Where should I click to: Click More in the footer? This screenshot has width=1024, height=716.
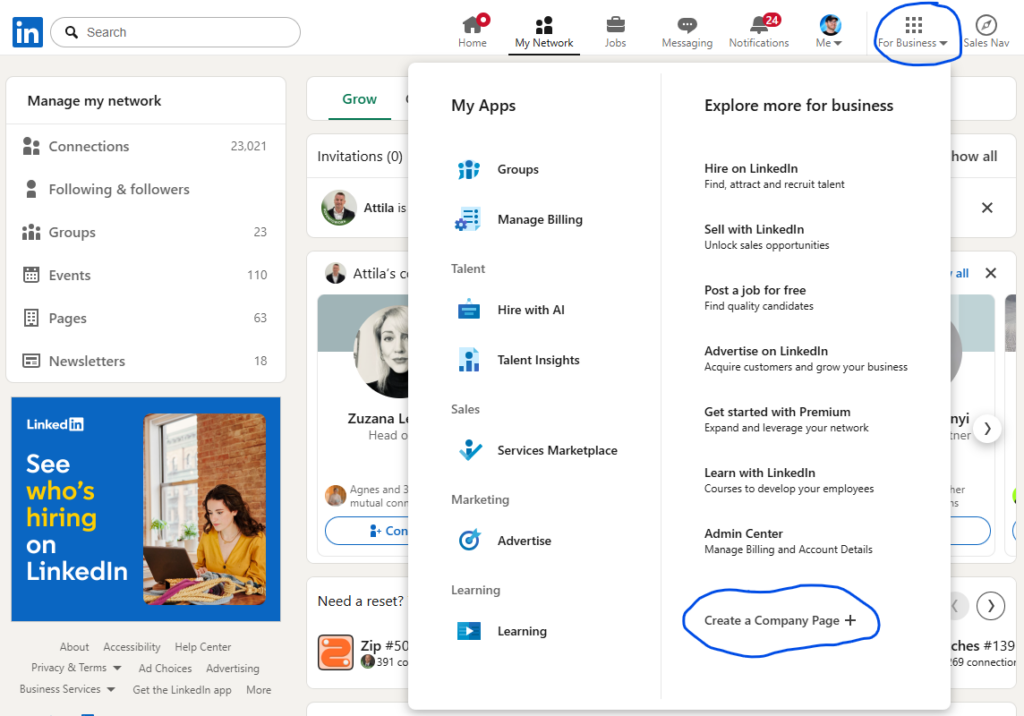point(259,690)
